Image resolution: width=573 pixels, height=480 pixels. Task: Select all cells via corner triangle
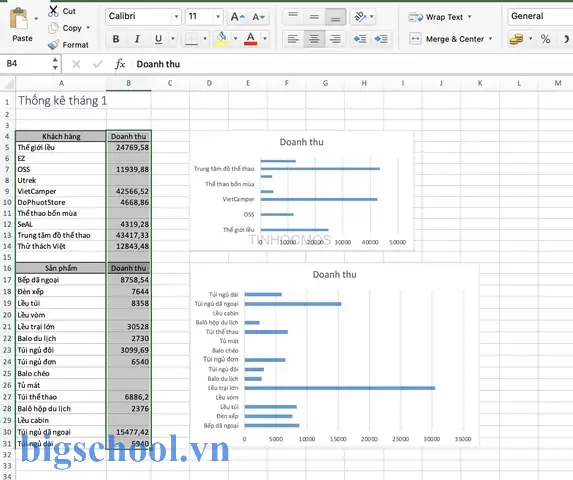(x=8, y=84)
